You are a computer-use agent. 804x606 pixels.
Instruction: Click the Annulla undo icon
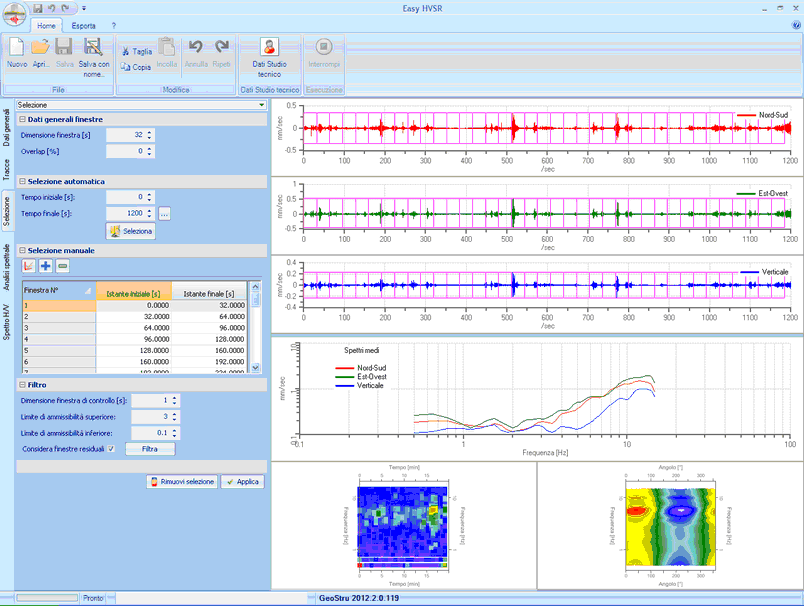195,47
